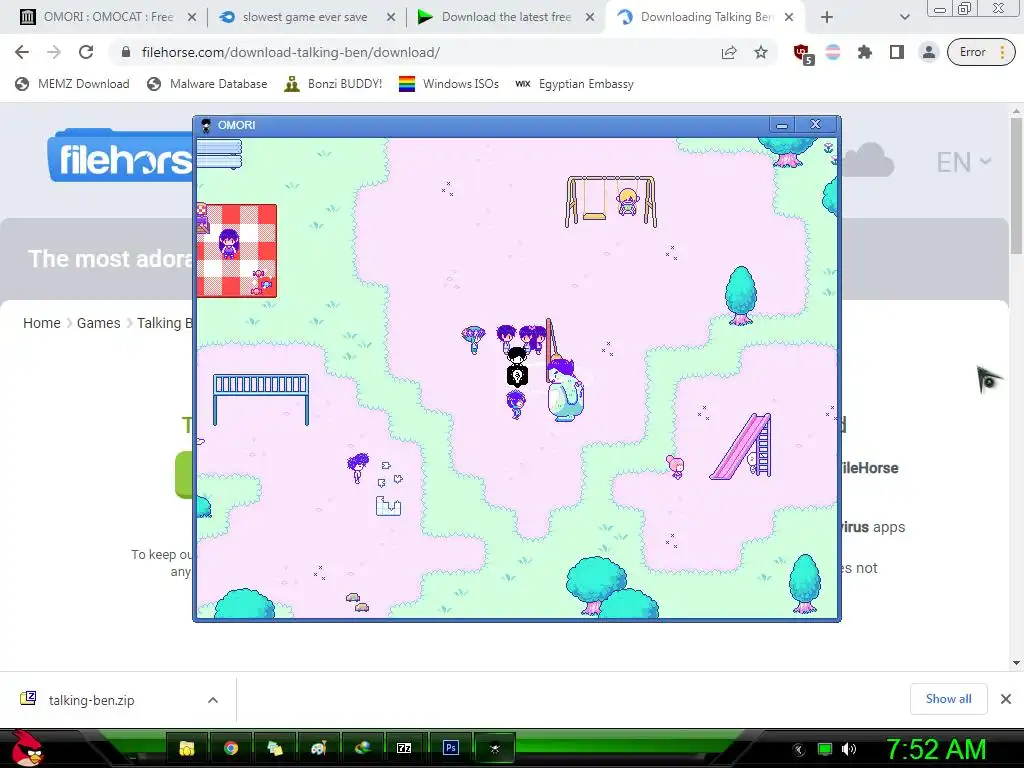Close the Downloading Talking Ben tab
This screenshot has width=1024, height=768.
789,18
